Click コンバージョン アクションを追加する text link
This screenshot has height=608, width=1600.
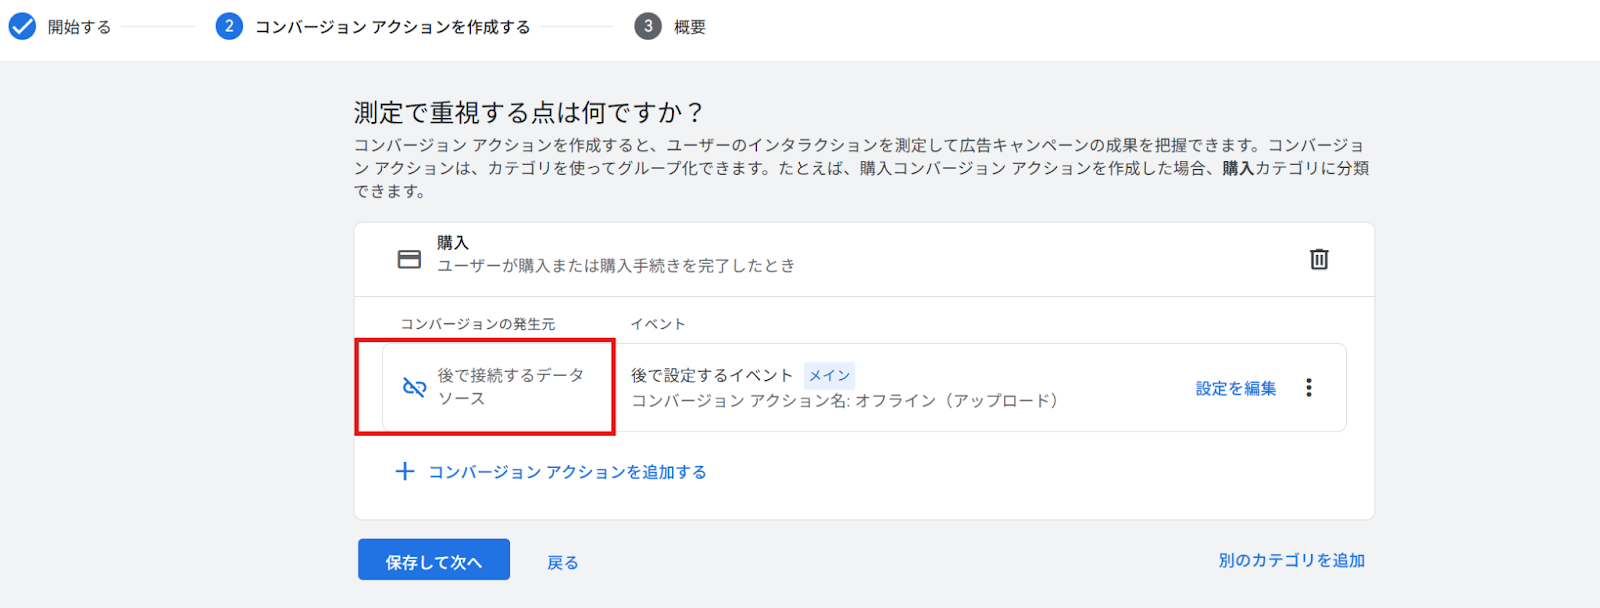(x=567, y=472)
